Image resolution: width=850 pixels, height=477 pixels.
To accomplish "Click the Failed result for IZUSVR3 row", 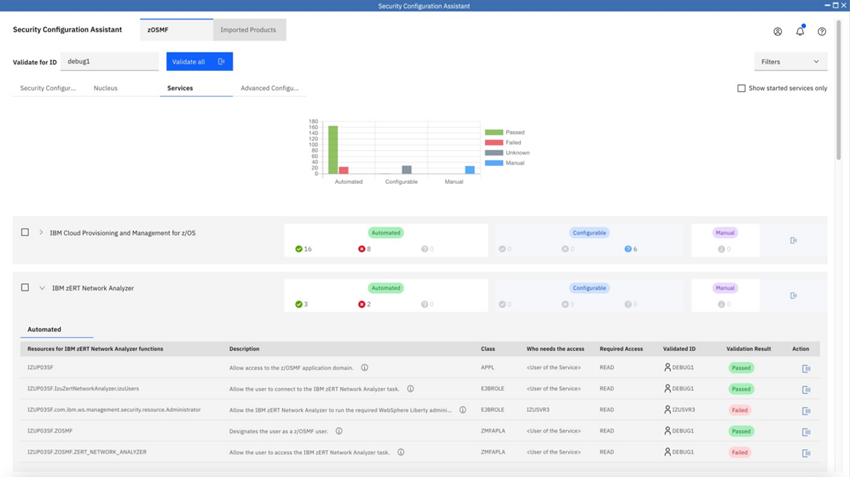I will click(x=739, y=410).
